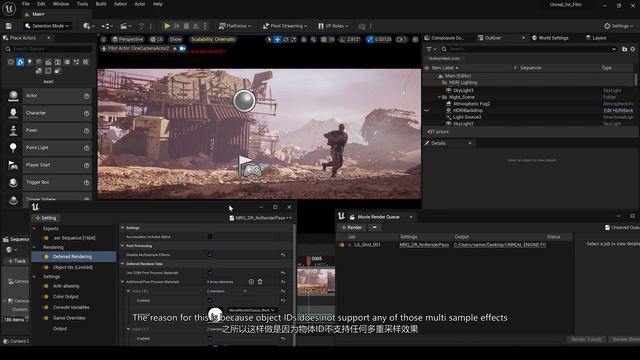Click the Edit HDRIBackdrop link
The image size is (640, 360).
tap(618, 111)
